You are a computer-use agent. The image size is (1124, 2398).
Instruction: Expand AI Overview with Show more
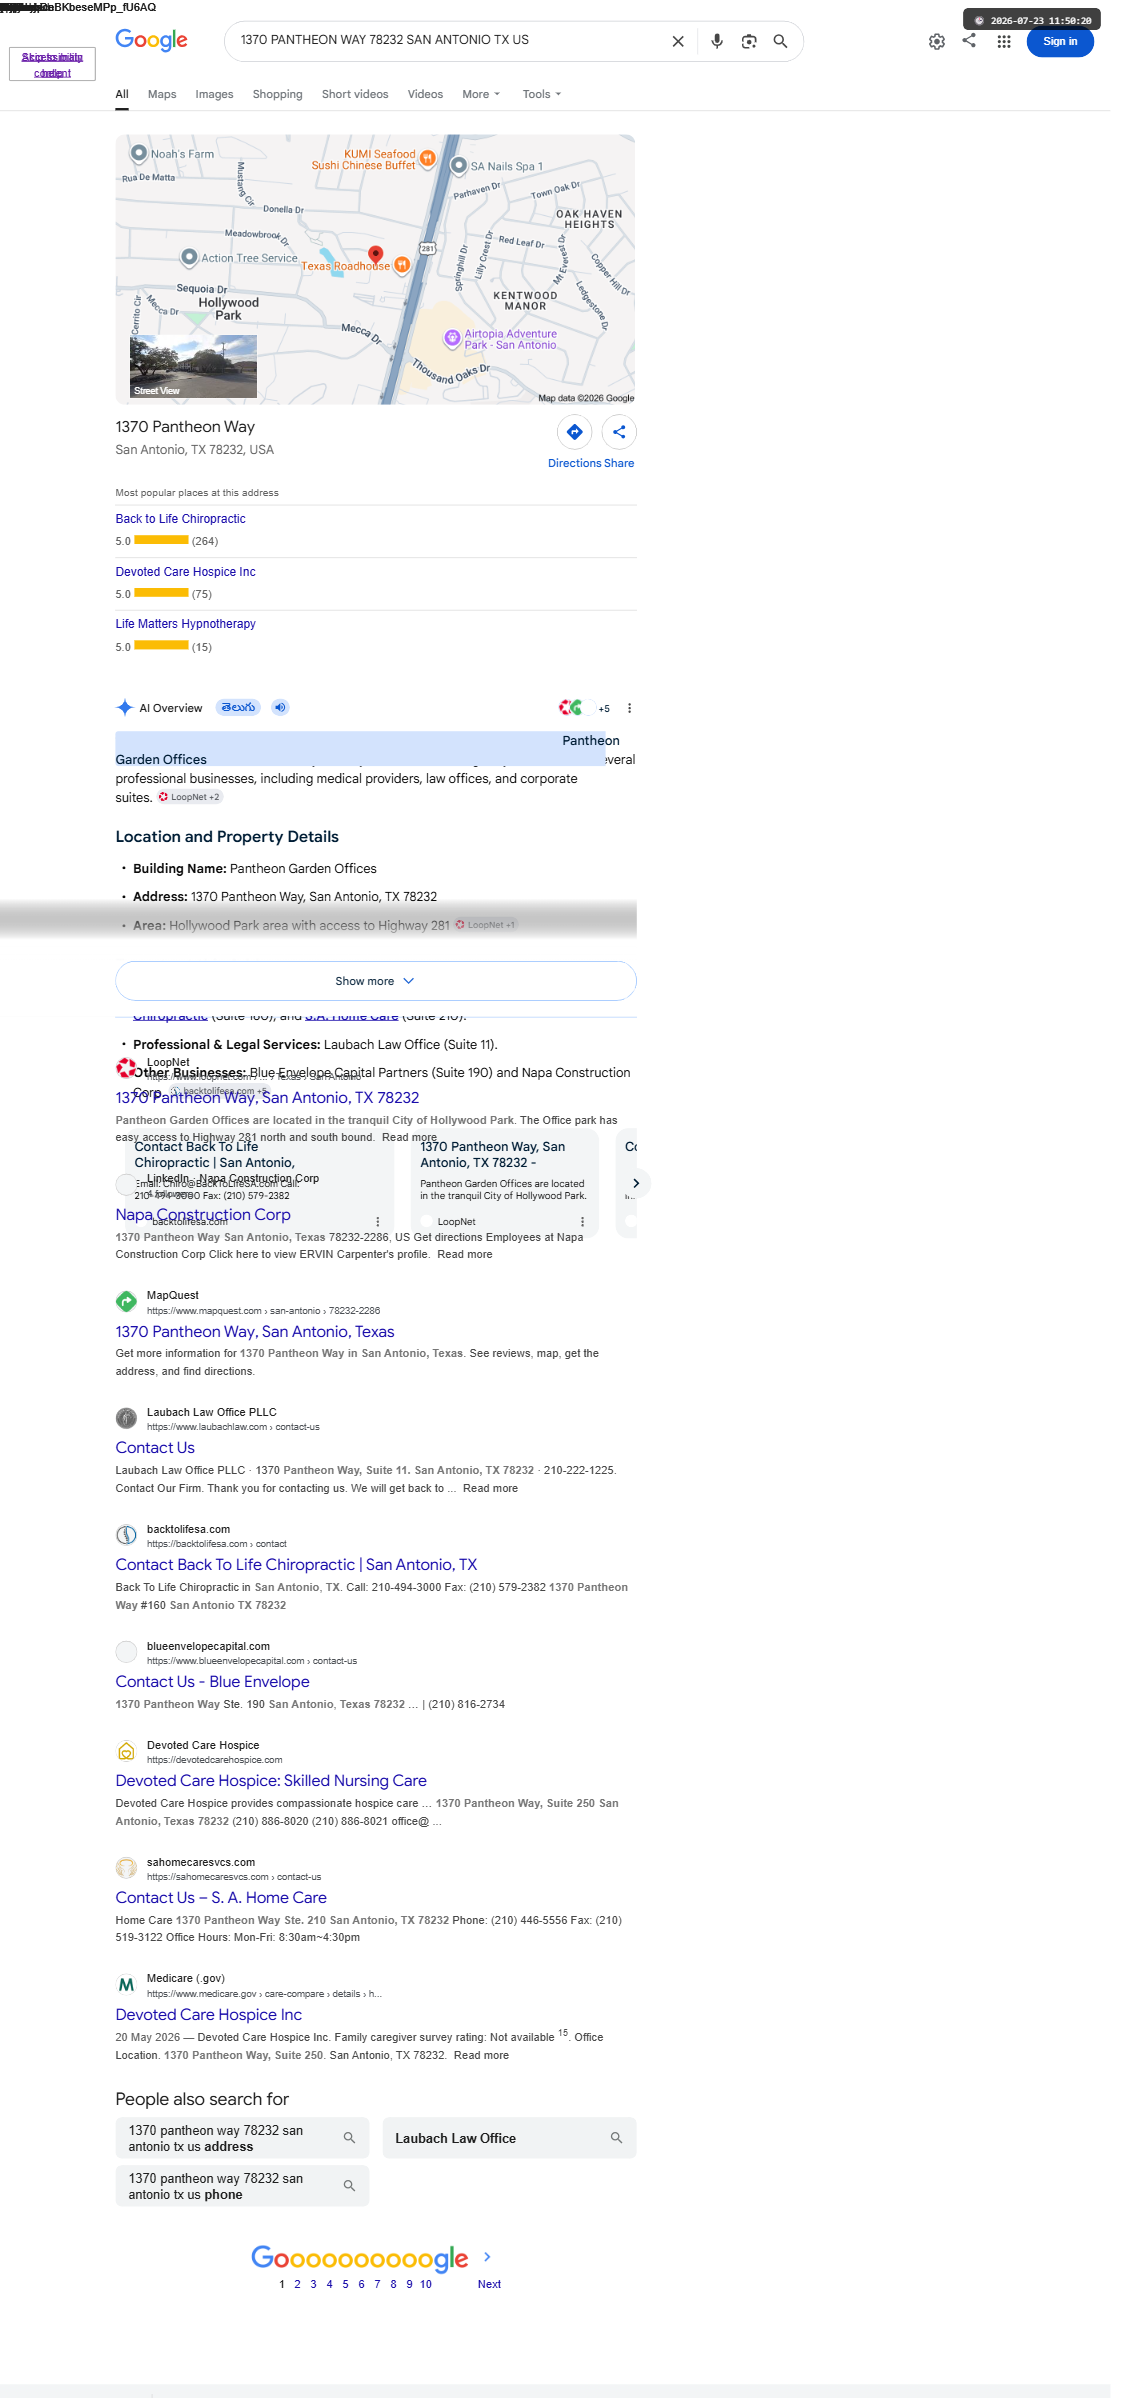click(x=375, y=981)
